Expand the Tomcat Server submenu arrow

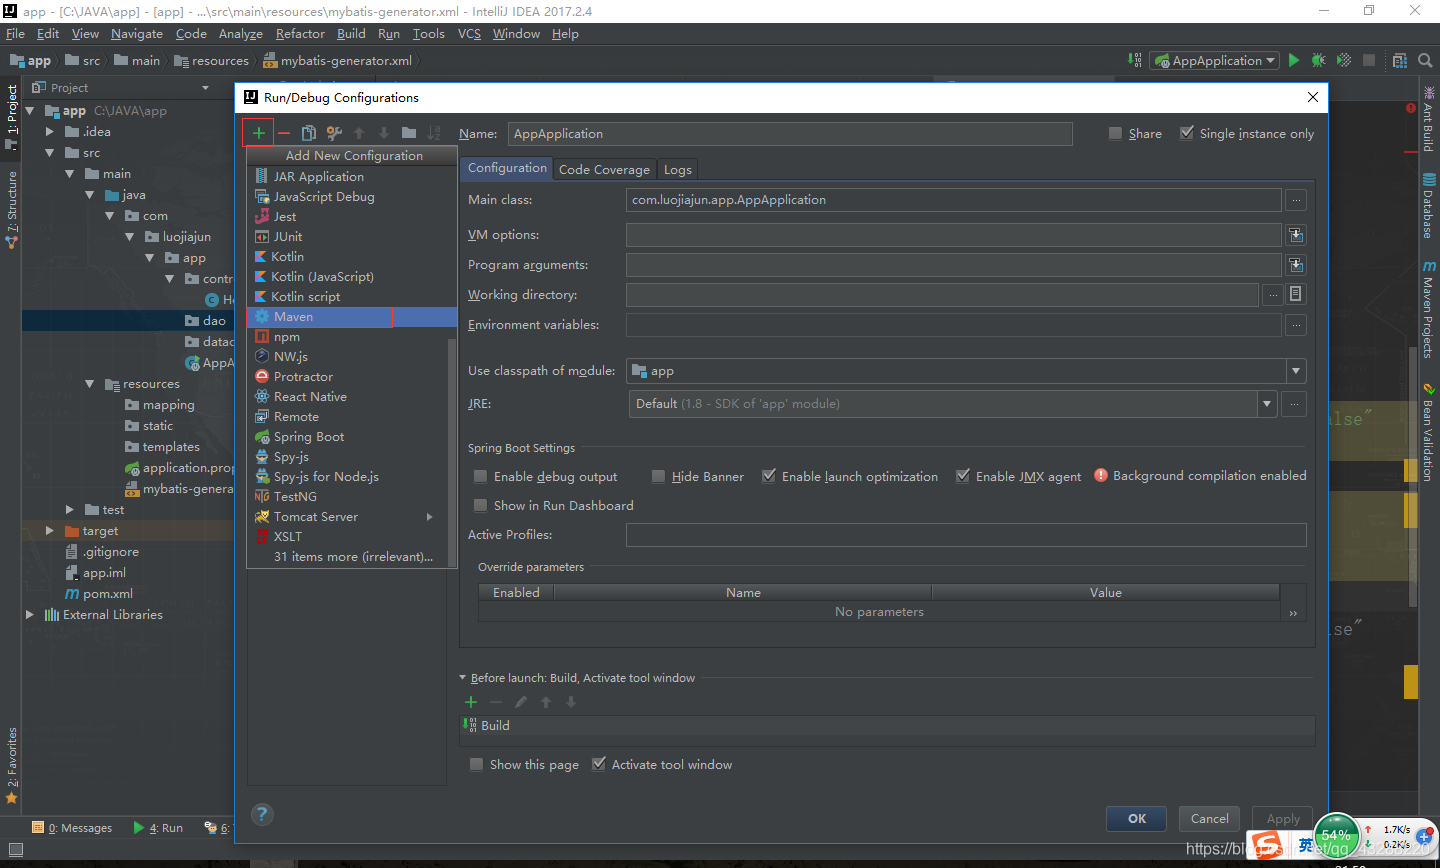pyautogui.click(x=430, y=517)
